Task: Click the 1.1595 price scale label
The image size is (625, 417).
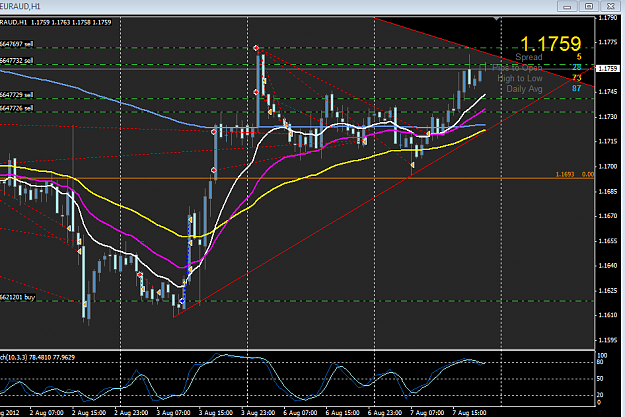Action: (607, 340)
